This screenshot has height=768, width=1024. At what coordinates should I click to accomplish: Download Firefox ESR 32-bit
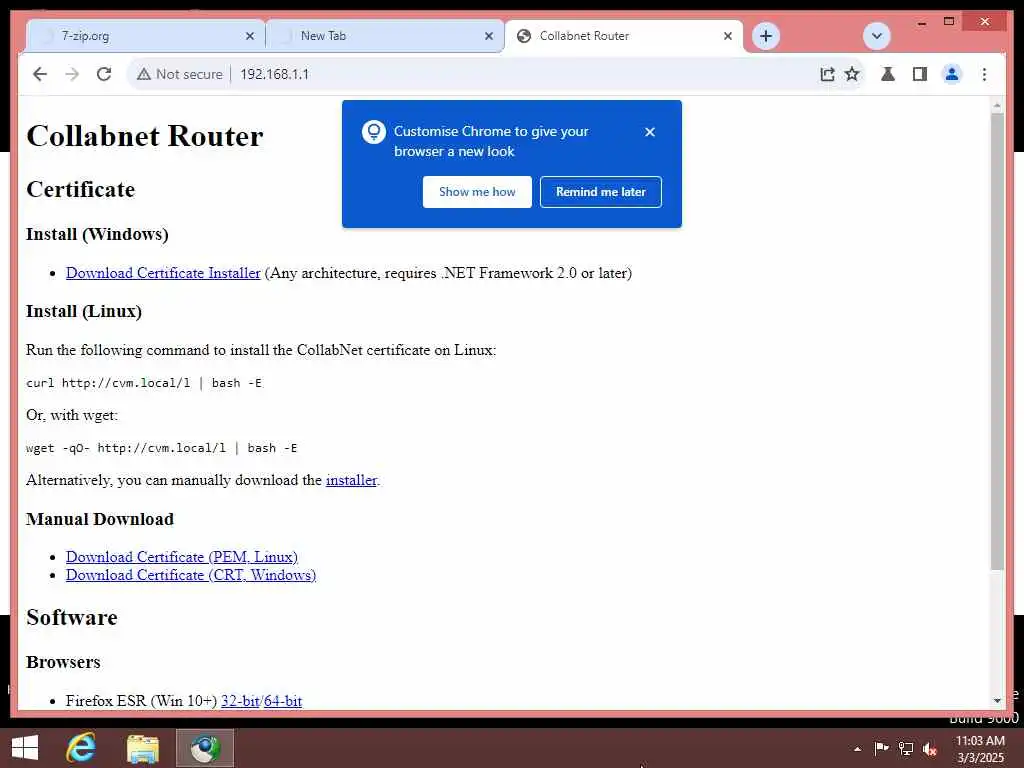click(240, 701)
